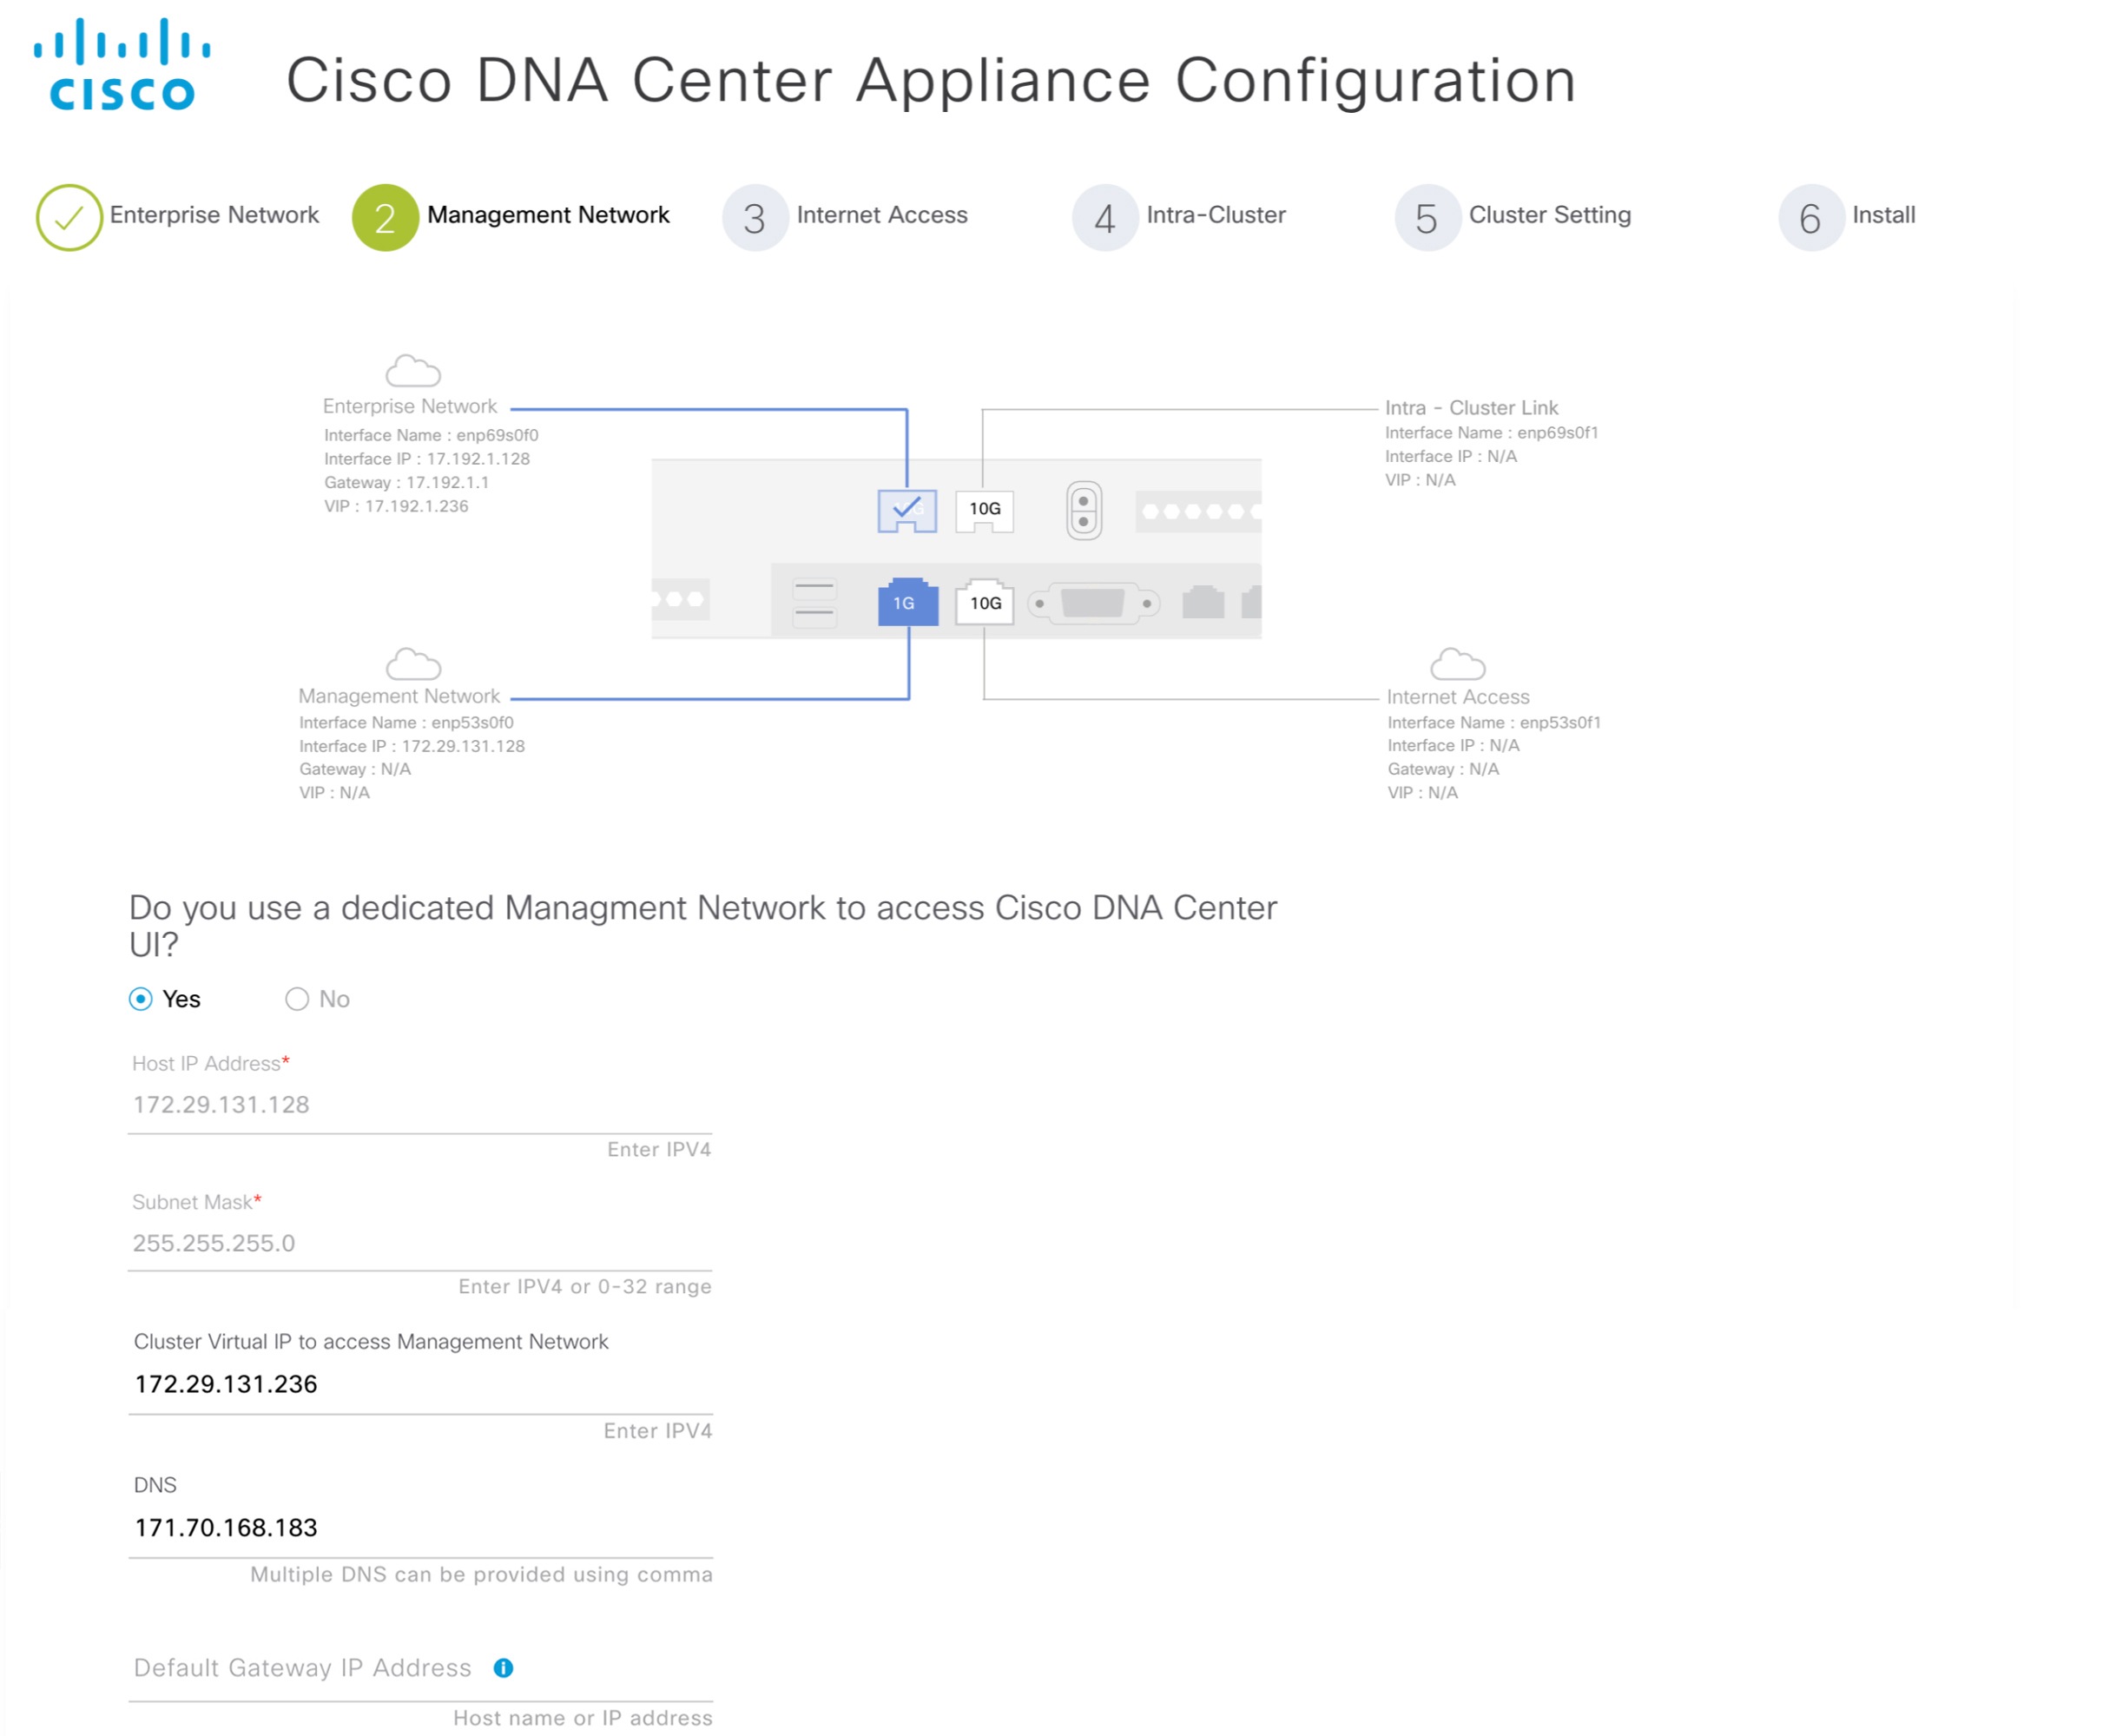Click the checked enterprise port icon
Screen dimensions: 2103x1736
click(906, 510)
